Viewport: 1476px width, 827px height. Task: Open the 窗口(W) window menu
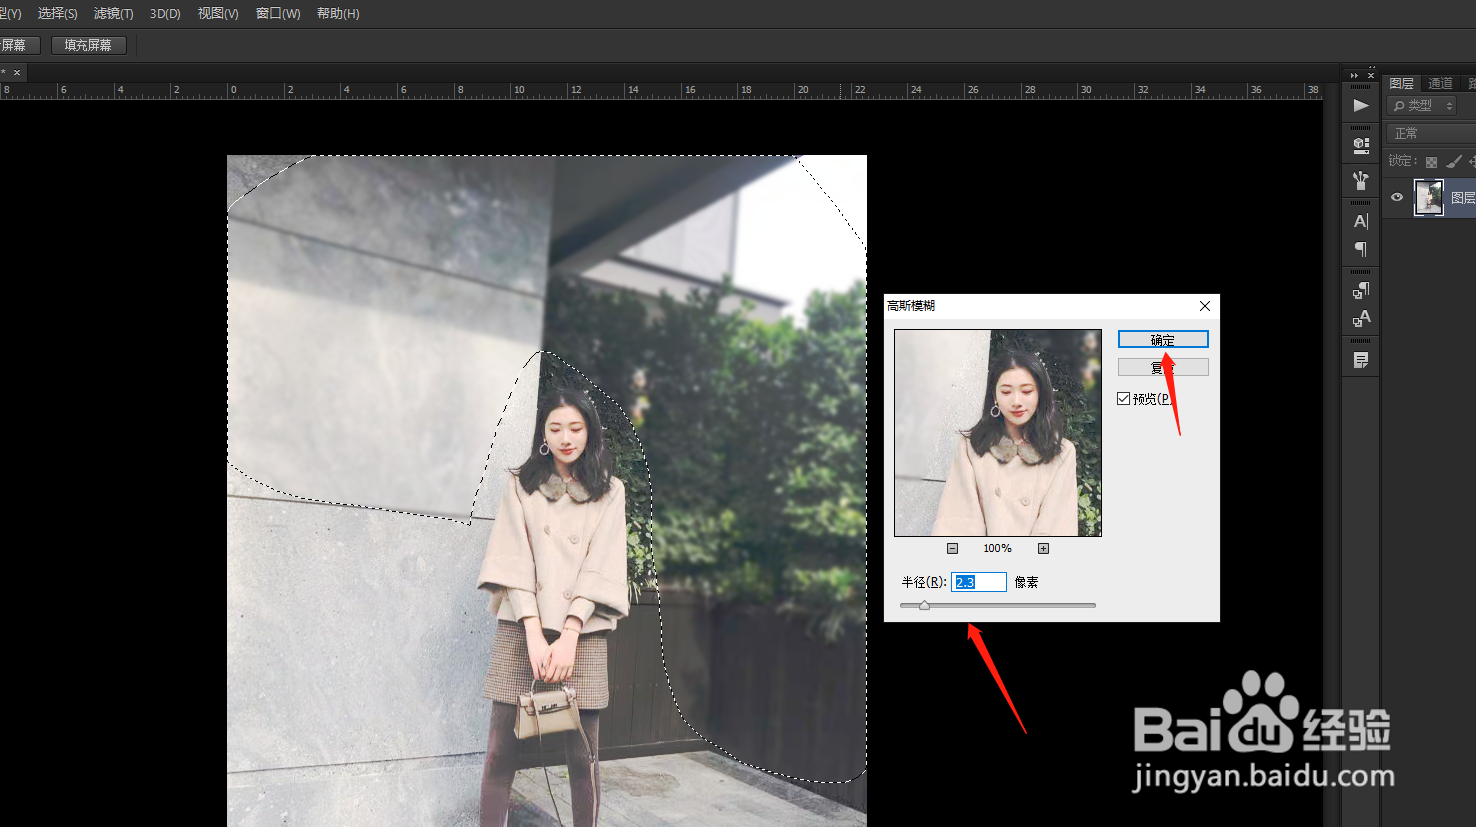click(278, 14)
